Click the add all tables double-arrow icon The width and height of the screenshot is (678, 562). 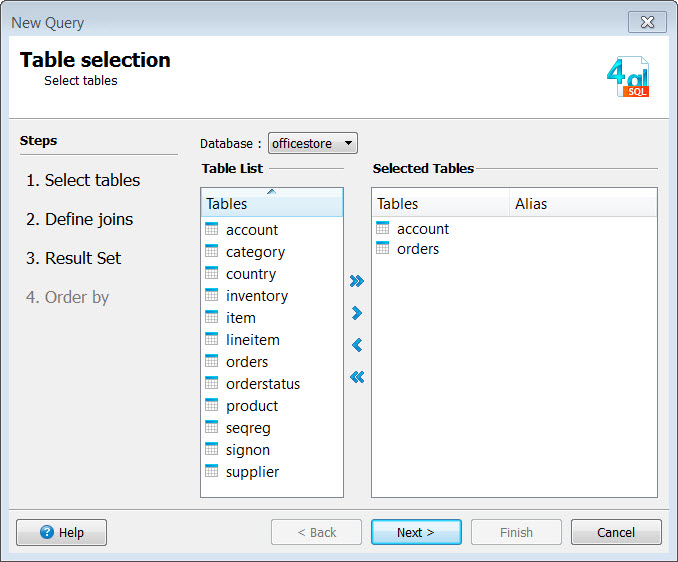click(x=357, y=281)
